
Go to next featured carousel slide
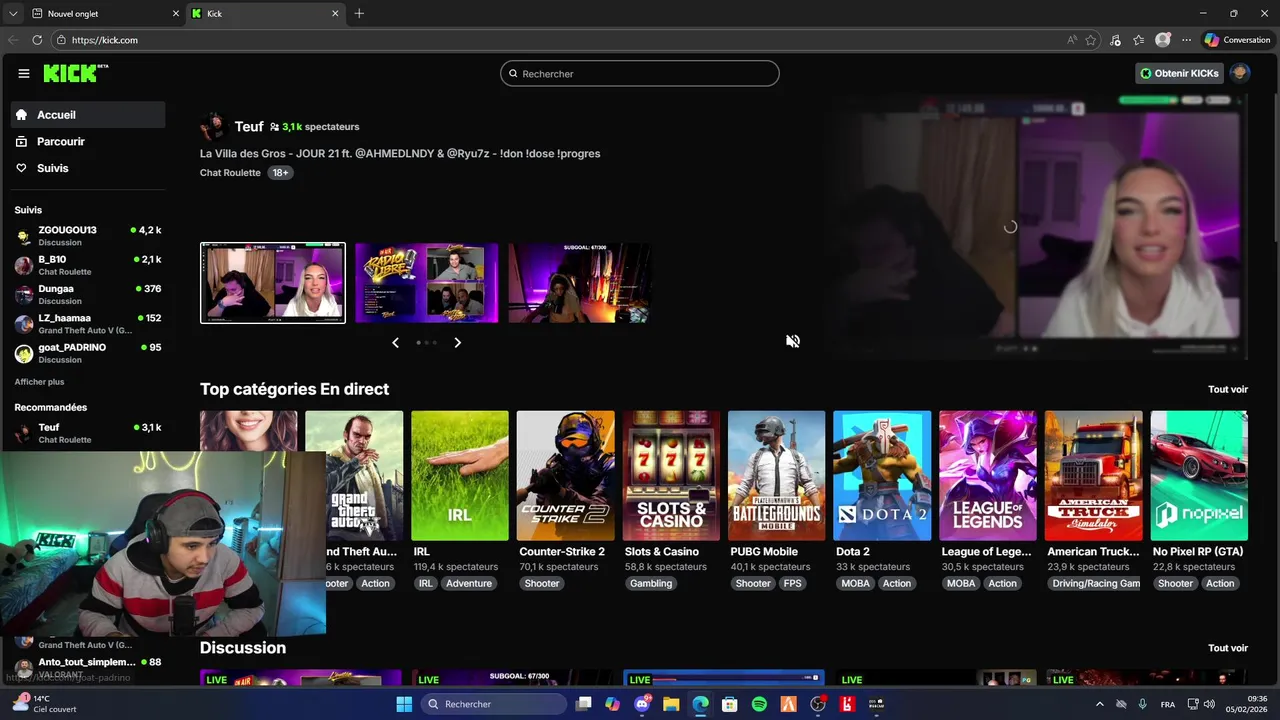coord(457,343)
